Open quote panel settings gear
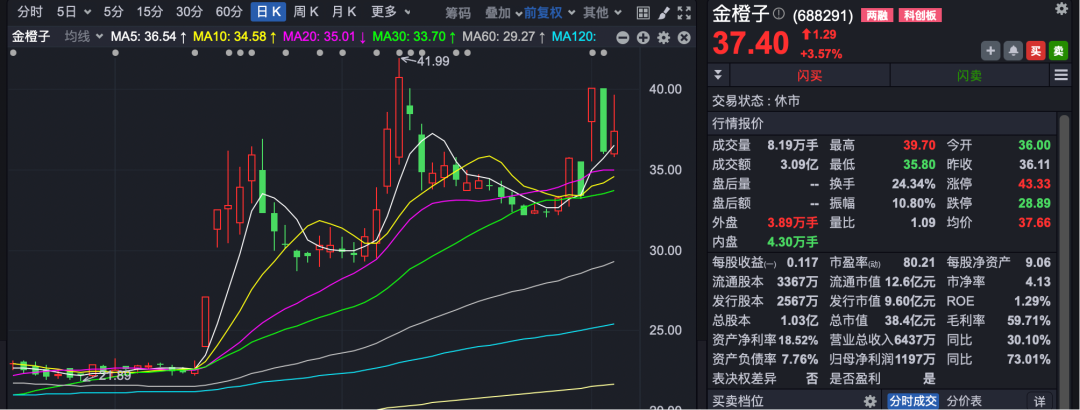Image resolution: width=1080 pixels, height=410 pixels. 1061,9
